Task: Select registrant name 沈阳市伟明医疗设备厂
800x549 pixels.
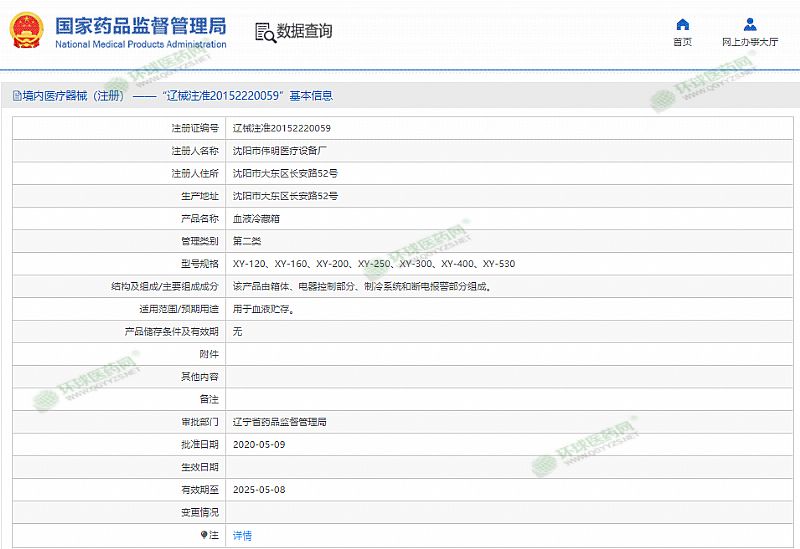Action: click(x=280, y=151)
